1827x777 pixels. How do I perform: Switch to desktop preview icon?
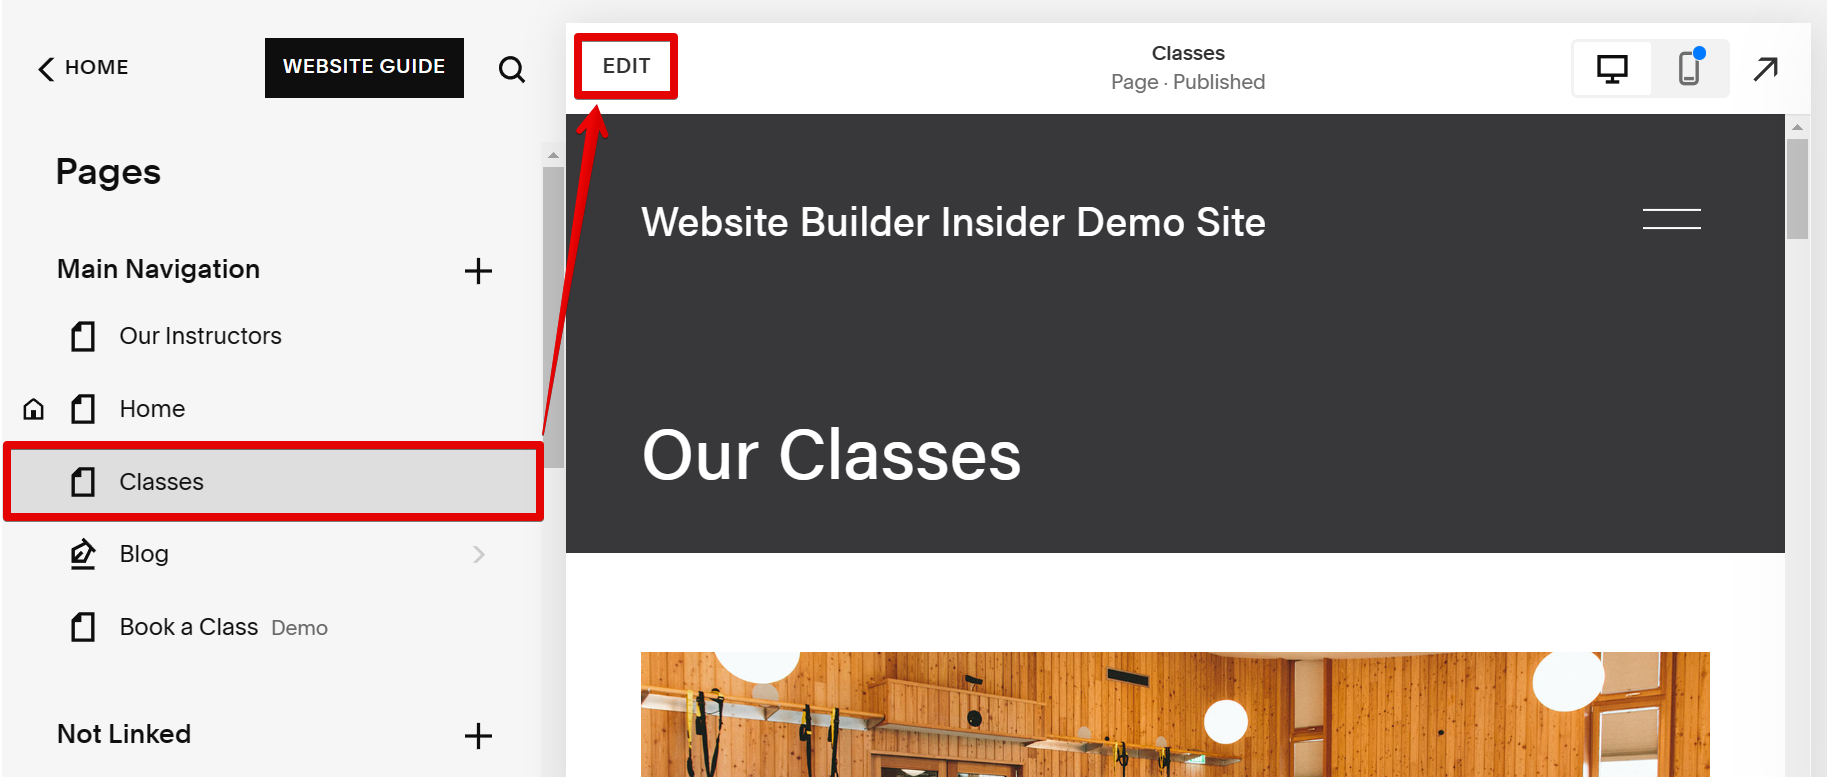pyautogui.click(x=1612, y=69)
